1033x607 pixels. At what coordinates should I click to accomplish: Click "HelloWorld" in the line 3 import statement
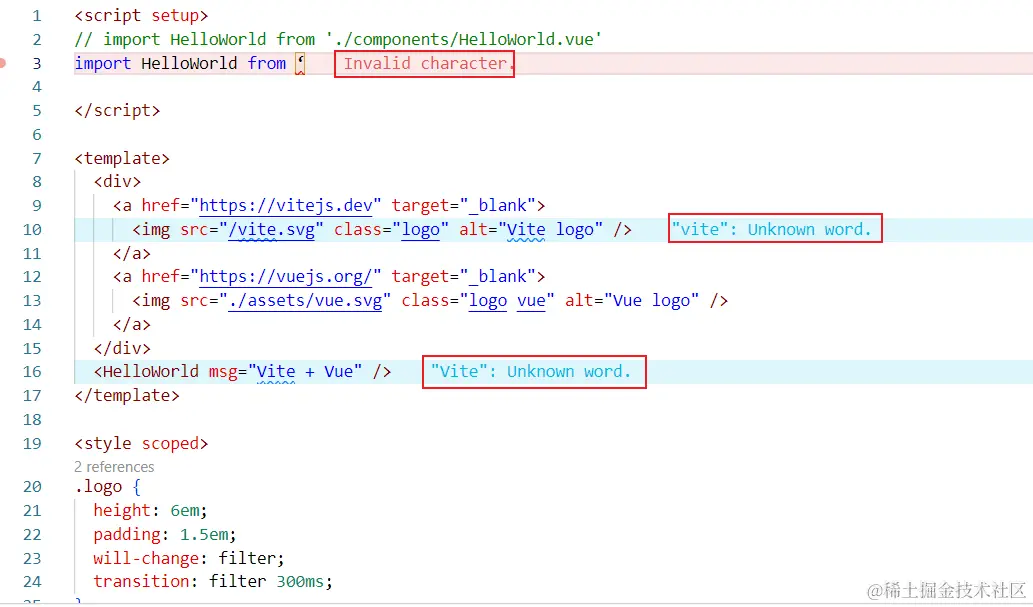pyautogui.click(x=189, y=63)
